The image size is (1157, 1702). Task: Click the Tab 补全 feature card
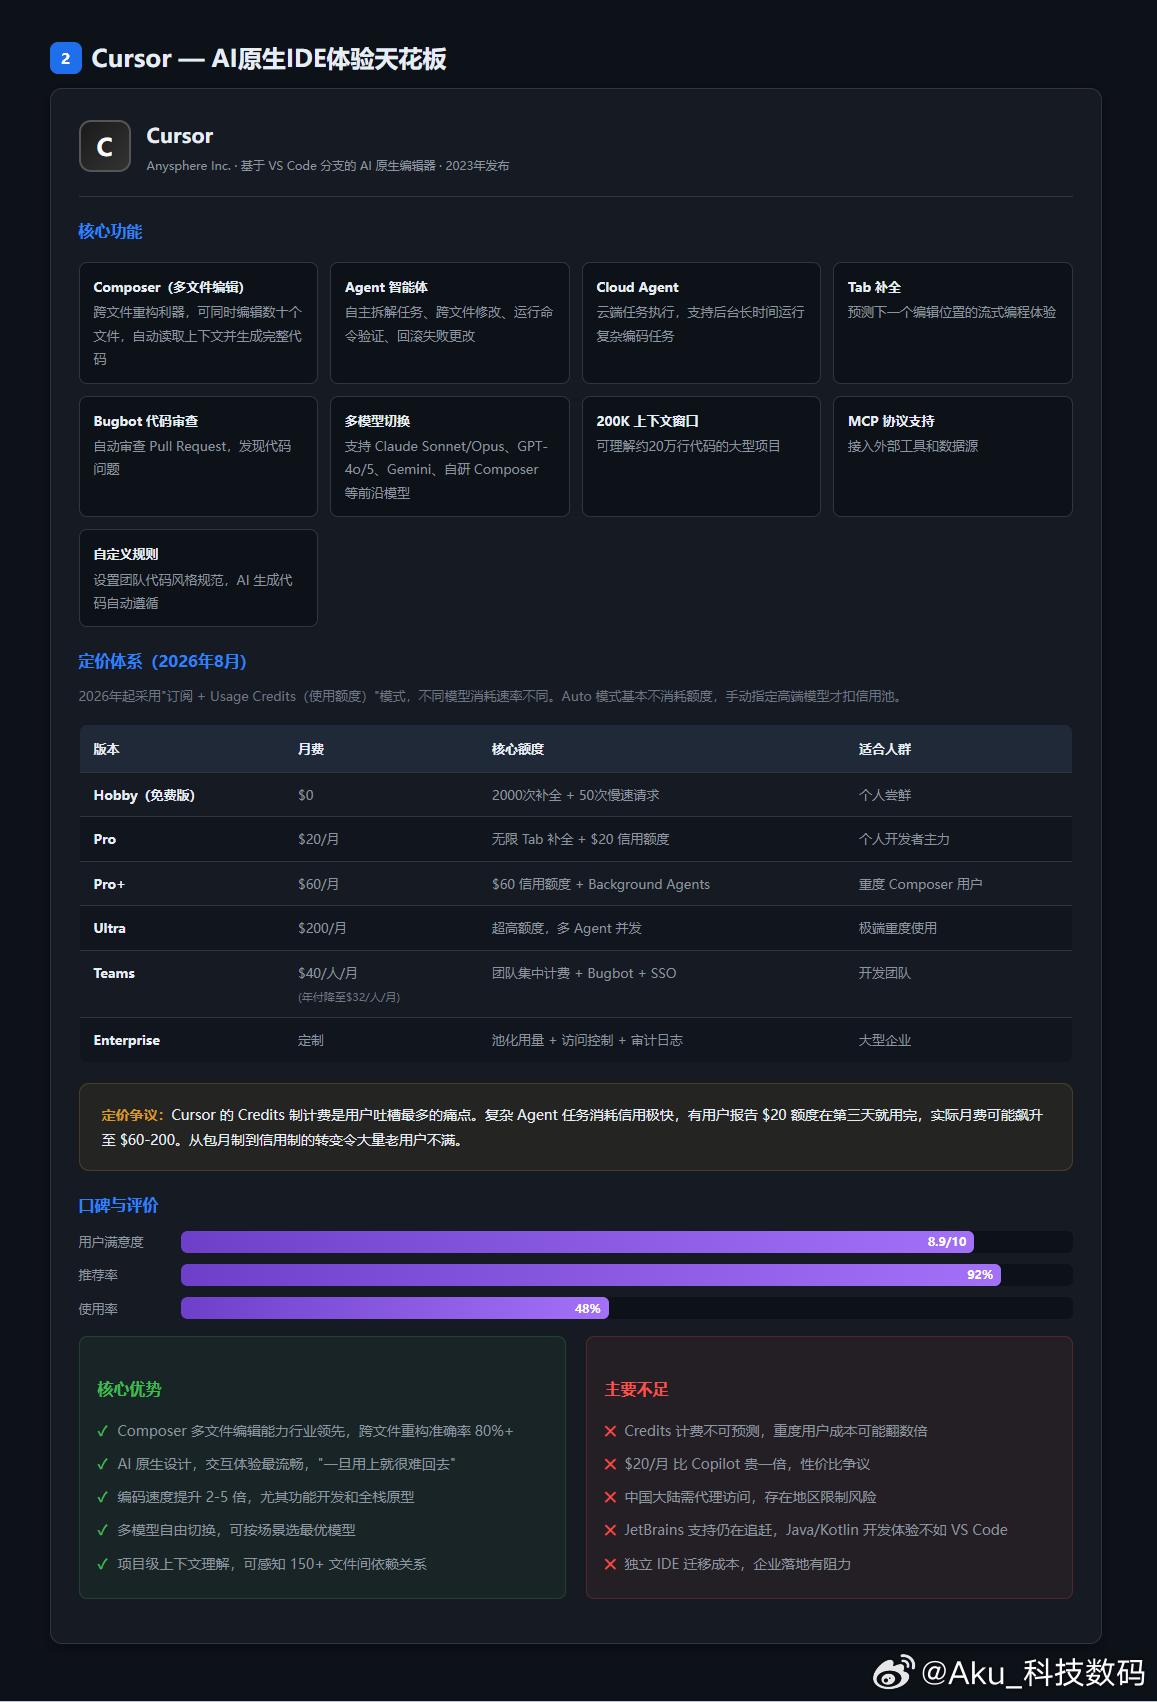point(953,323)
